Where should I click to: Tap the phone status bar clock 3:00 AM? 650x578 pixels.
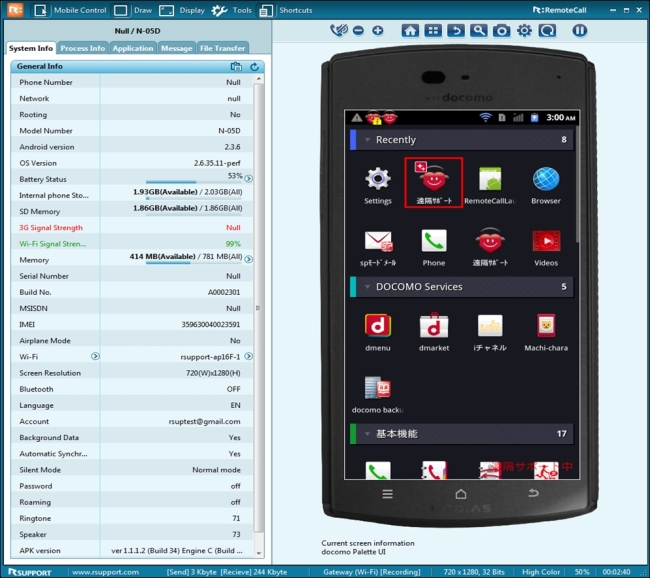(560, 118)
